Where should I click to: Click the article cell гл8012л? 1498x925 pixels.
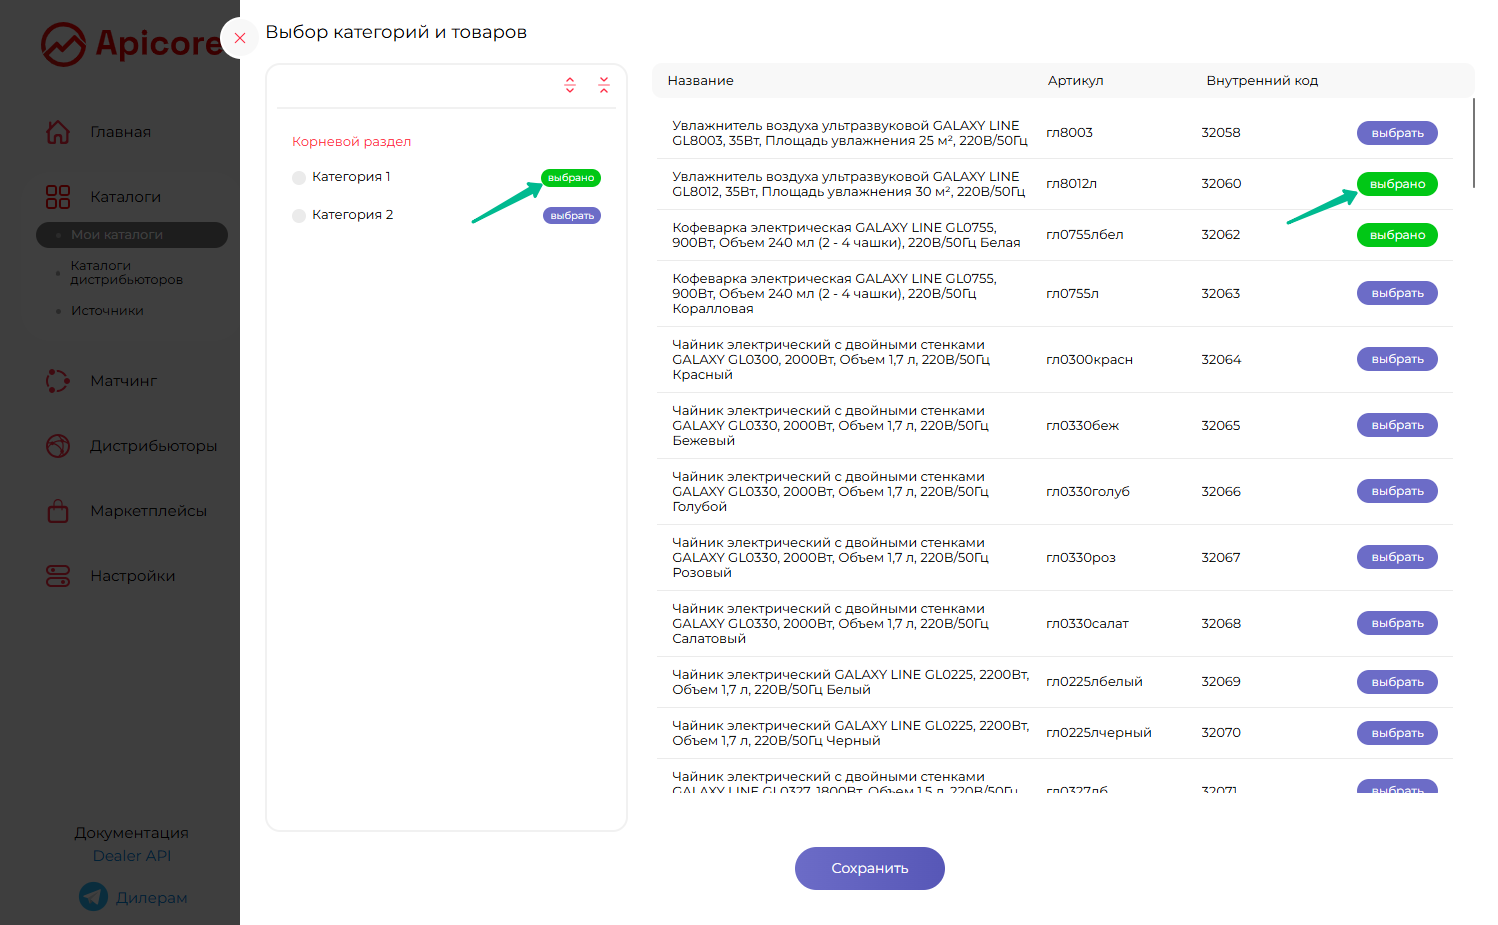(1071, 184)
